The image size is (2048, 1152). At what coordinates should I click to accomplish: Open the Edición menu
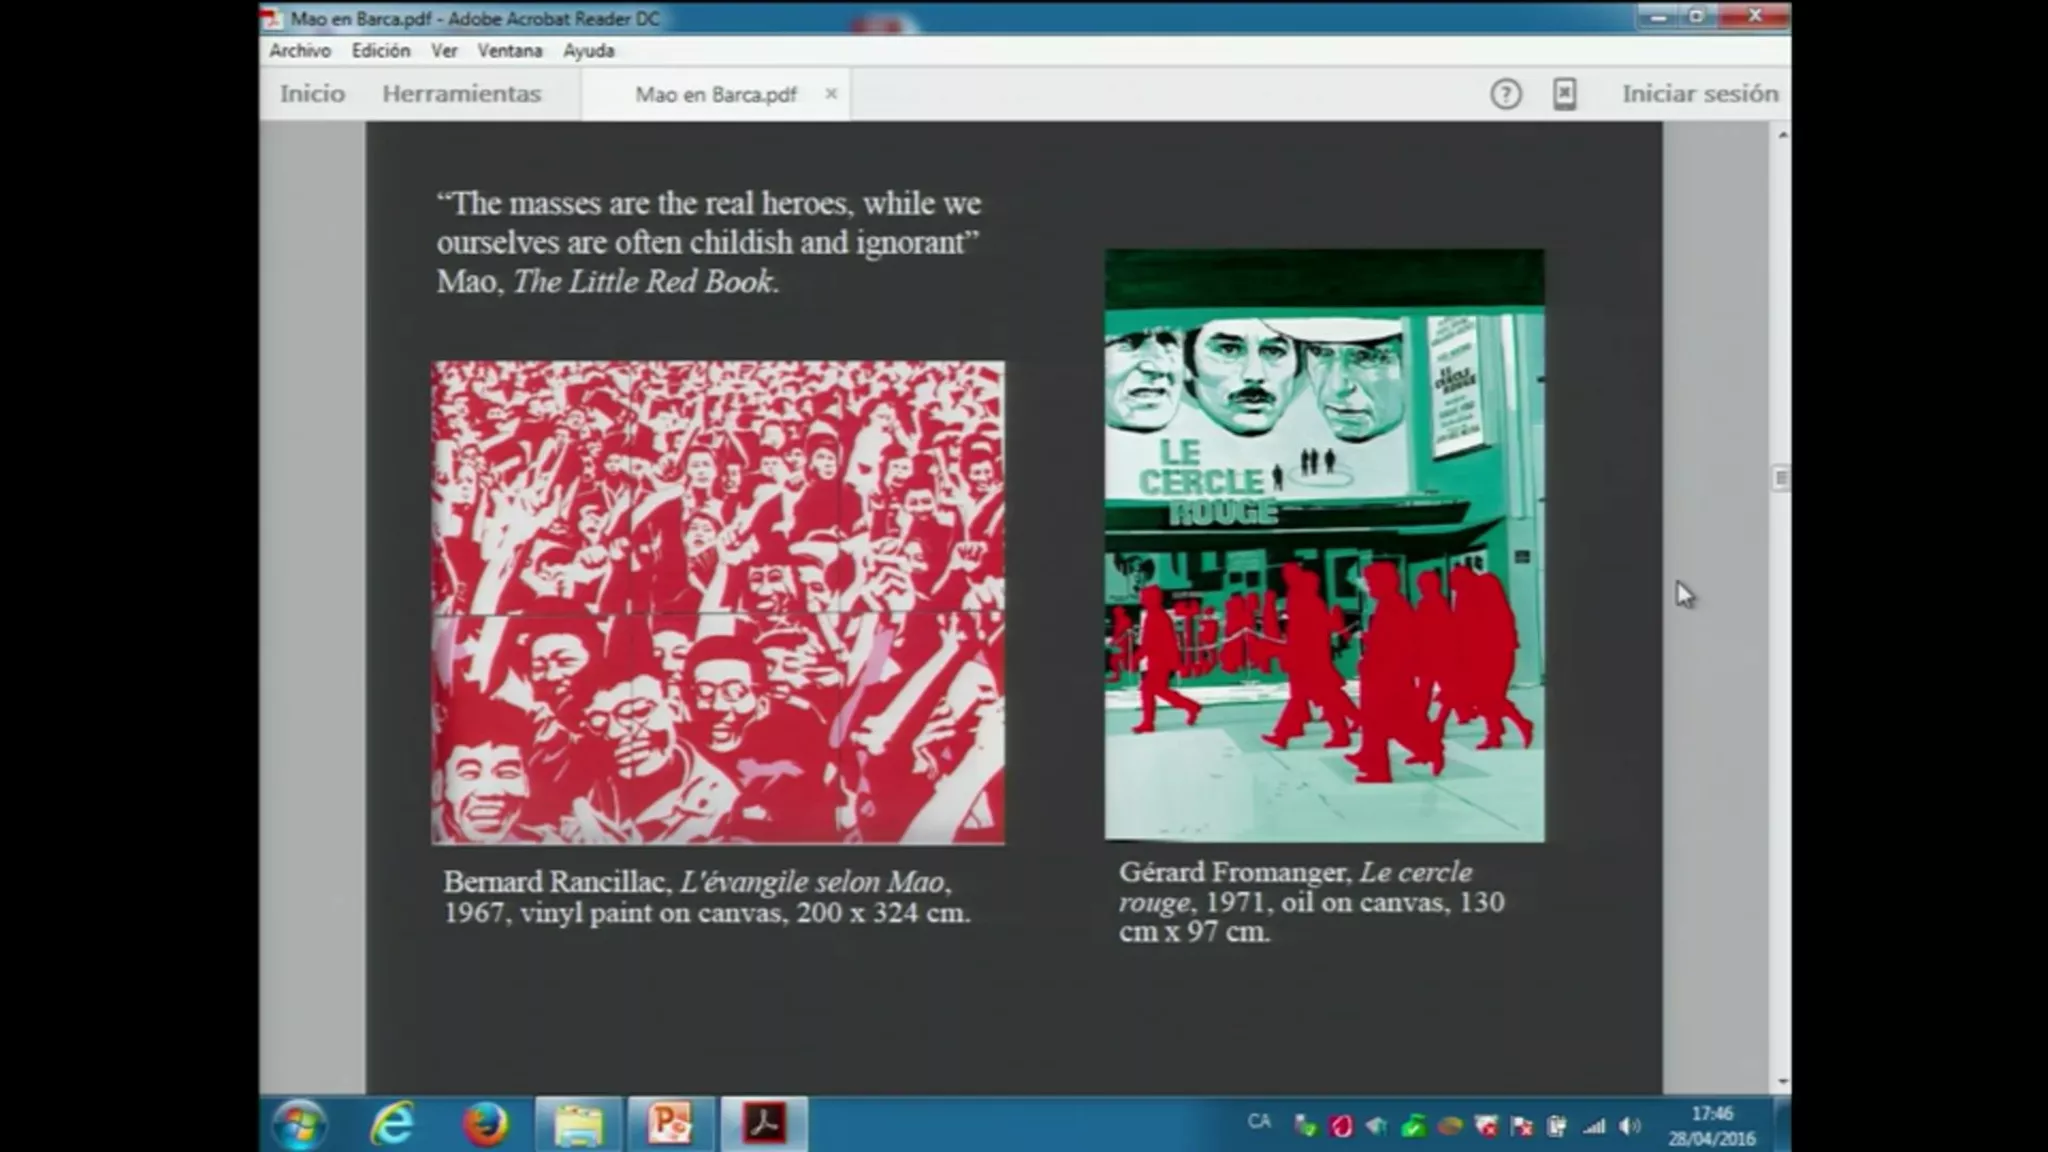(x=381, y=51)
